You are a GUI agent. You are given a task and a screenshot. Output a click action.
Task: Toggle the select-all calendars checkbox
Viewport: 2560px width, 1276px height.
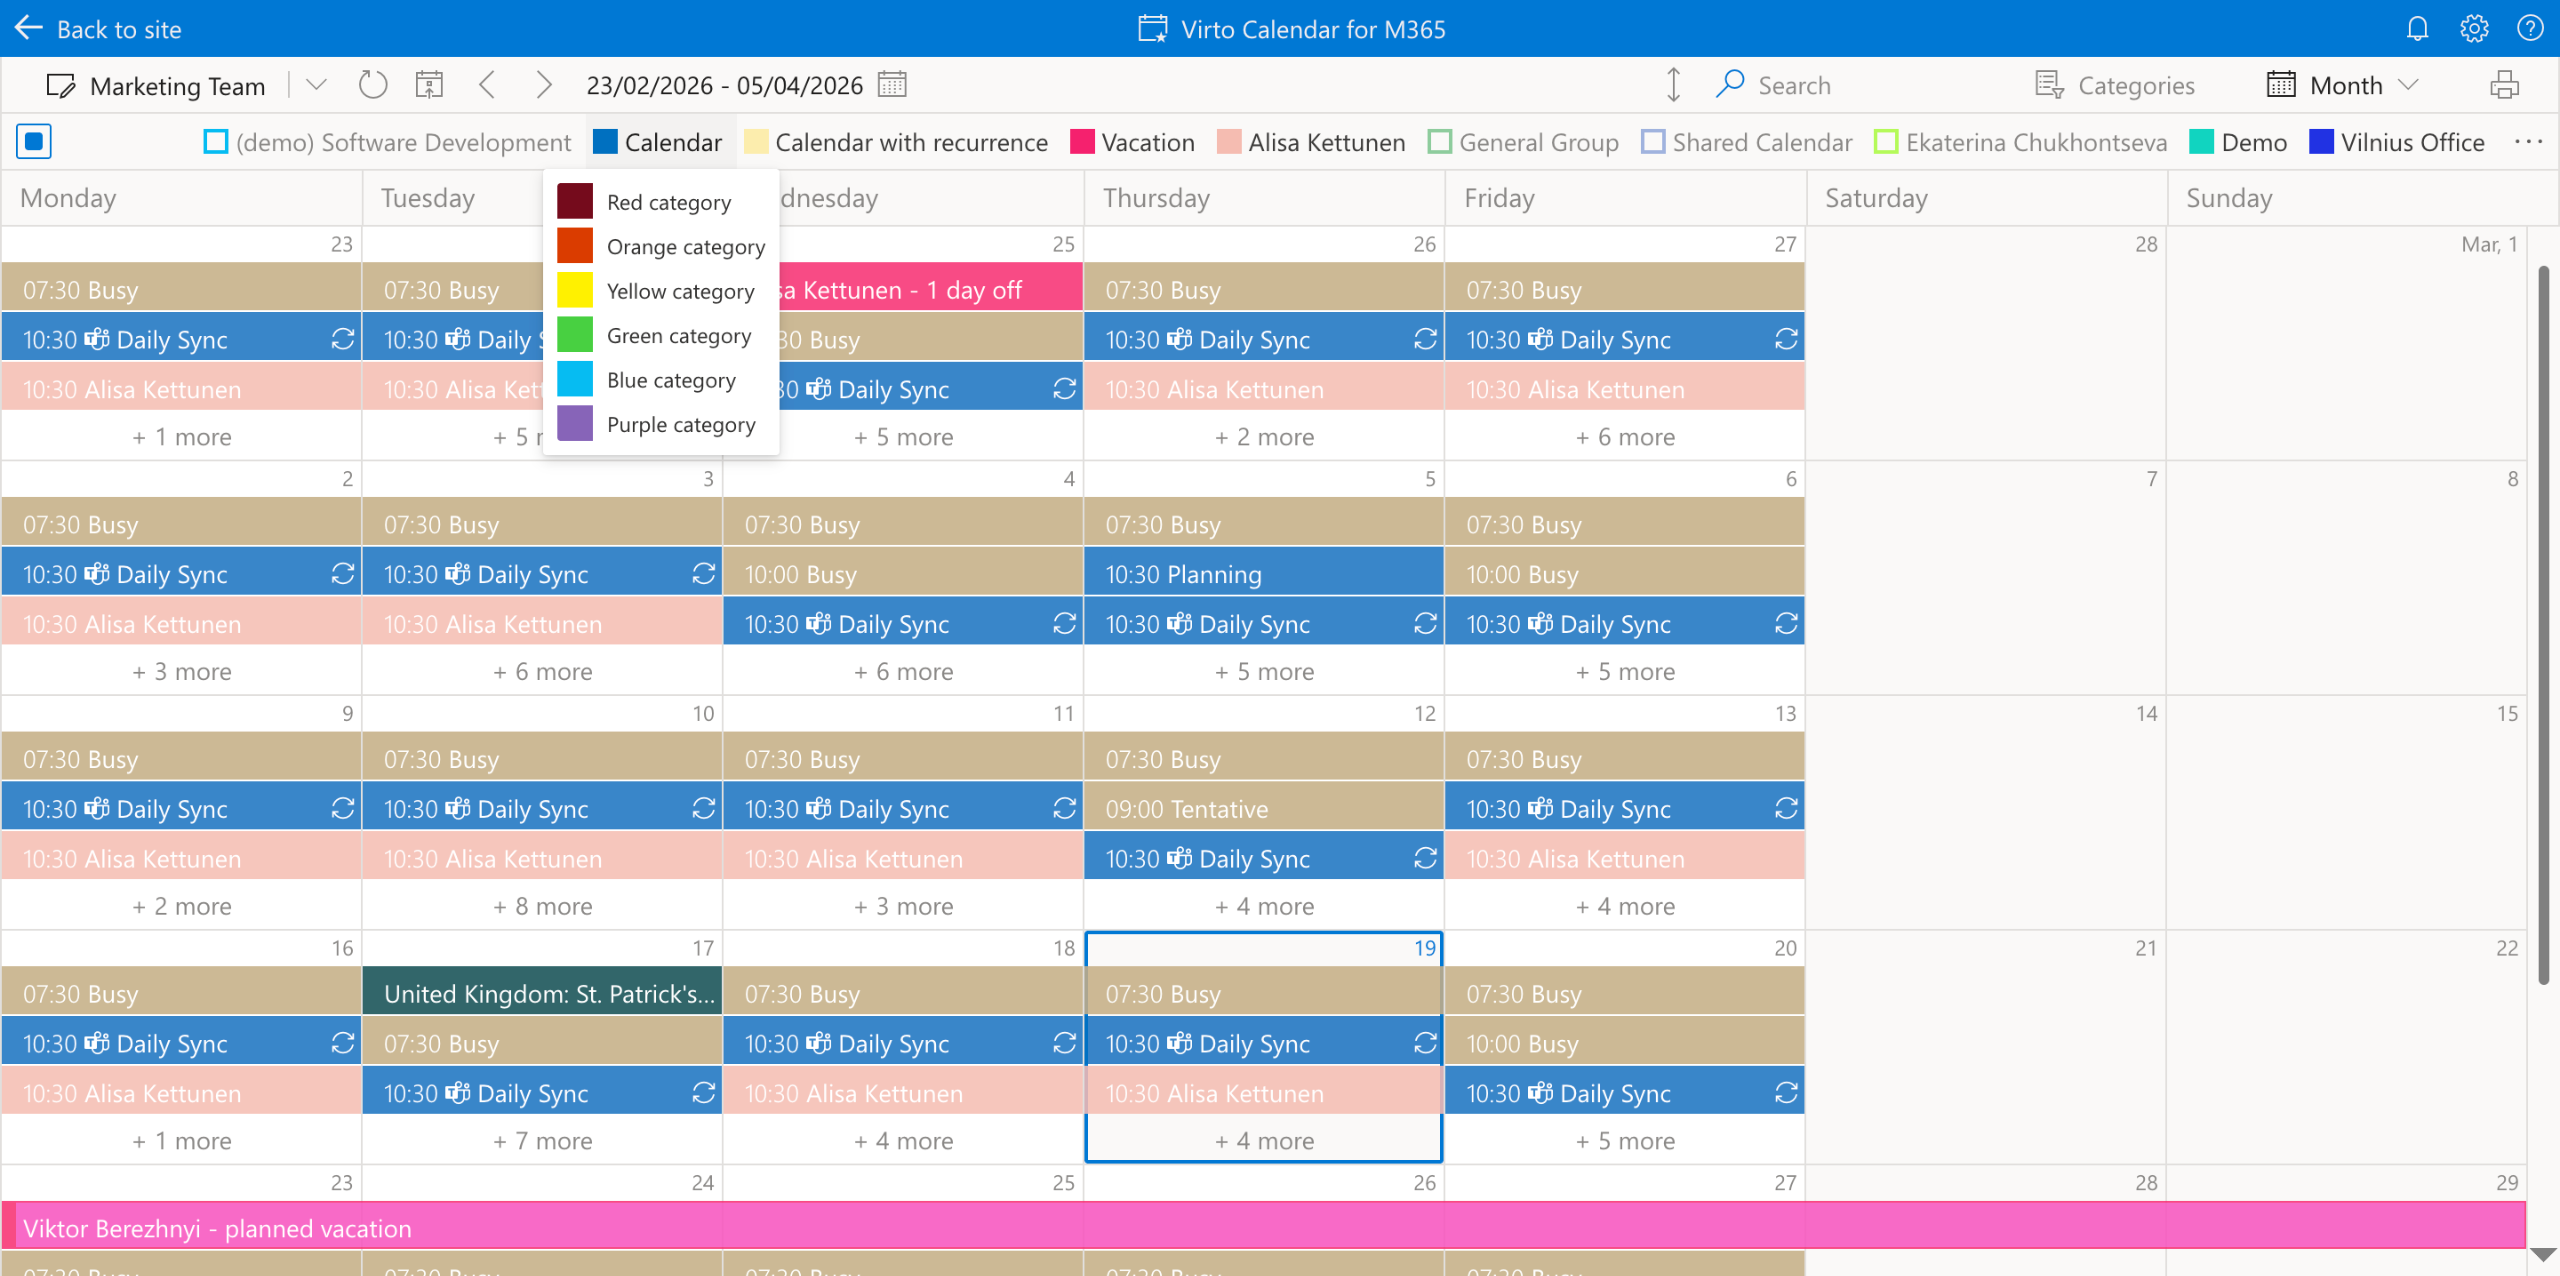pyautogui.click(x=34, y=142)
